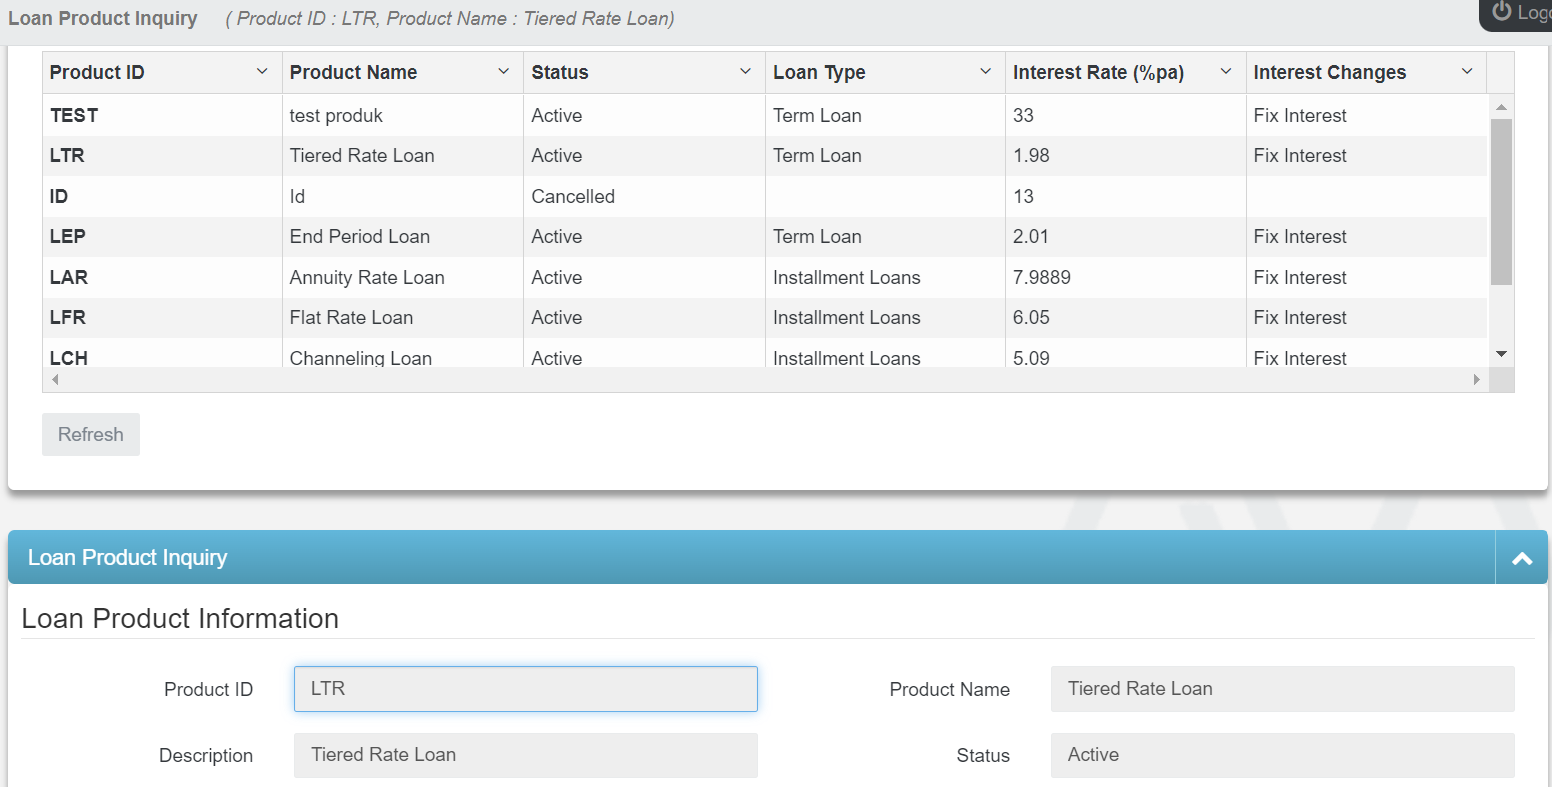Click the Refresh button
Screen dimensions: 1552x787
tap(90, 434)
